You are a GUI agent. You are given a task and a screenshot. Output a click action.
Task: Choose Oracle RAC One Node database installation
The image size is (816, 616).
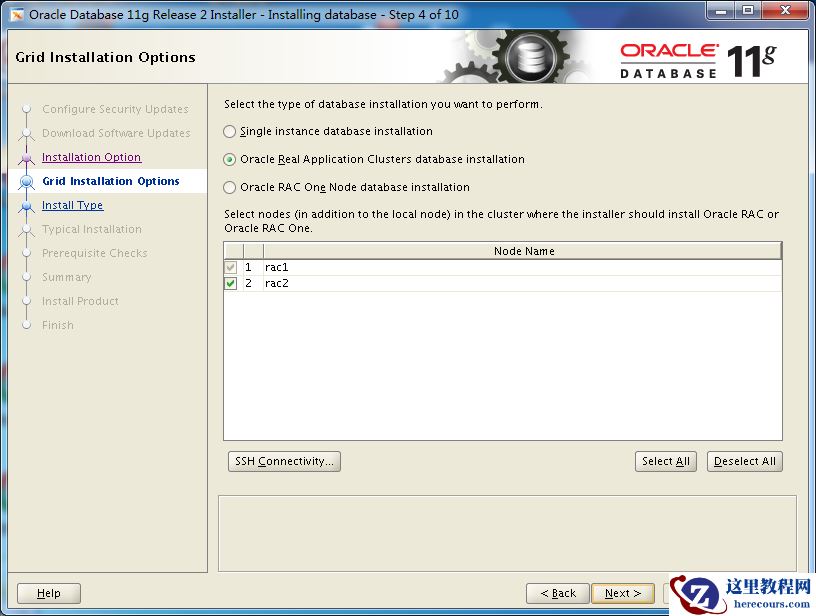(x=229, y=187)
